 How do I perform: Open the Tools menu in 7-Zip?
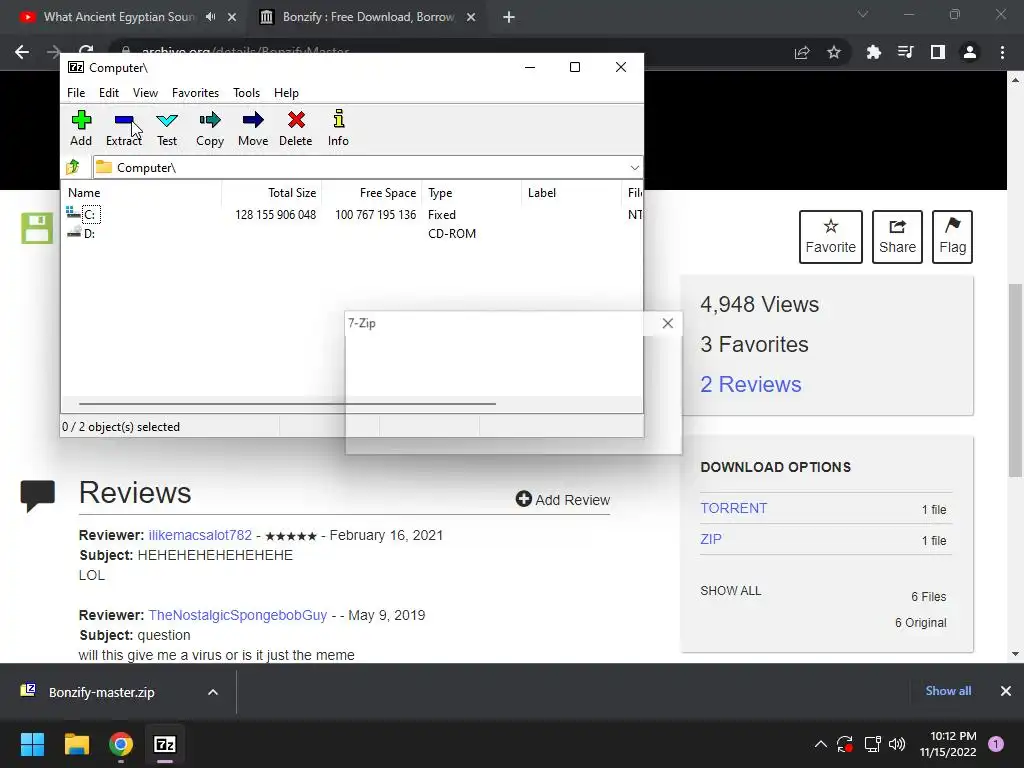(246, 93)
